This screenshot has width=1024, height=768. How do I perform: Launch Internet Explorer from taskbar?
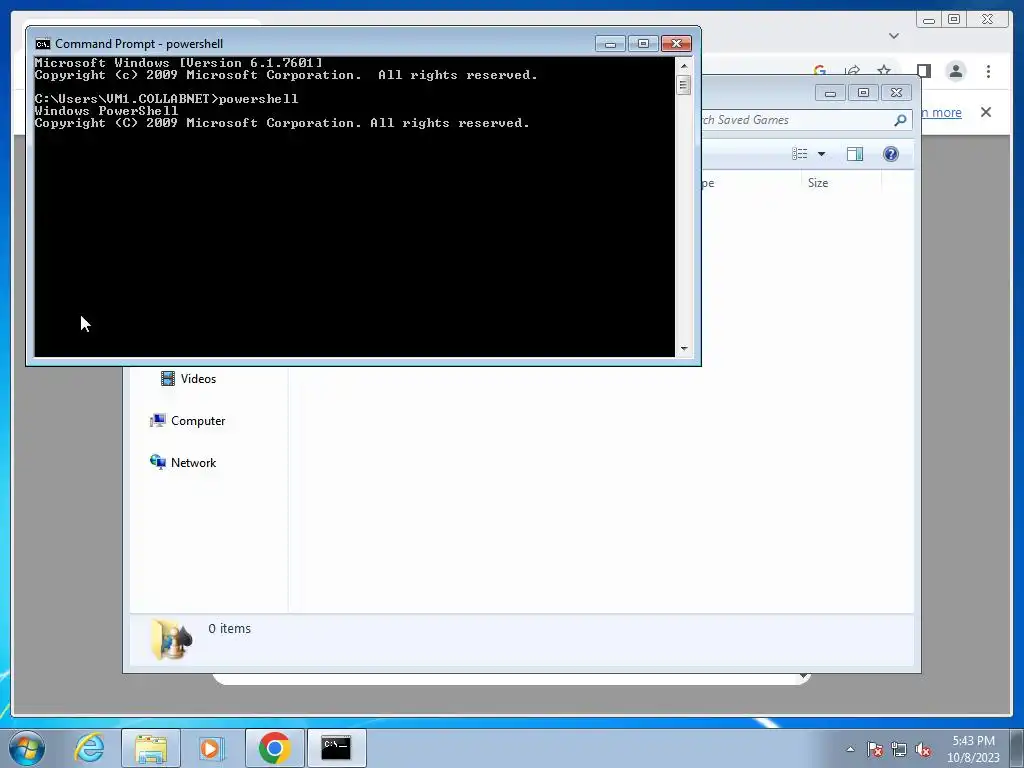pos(89,748)
